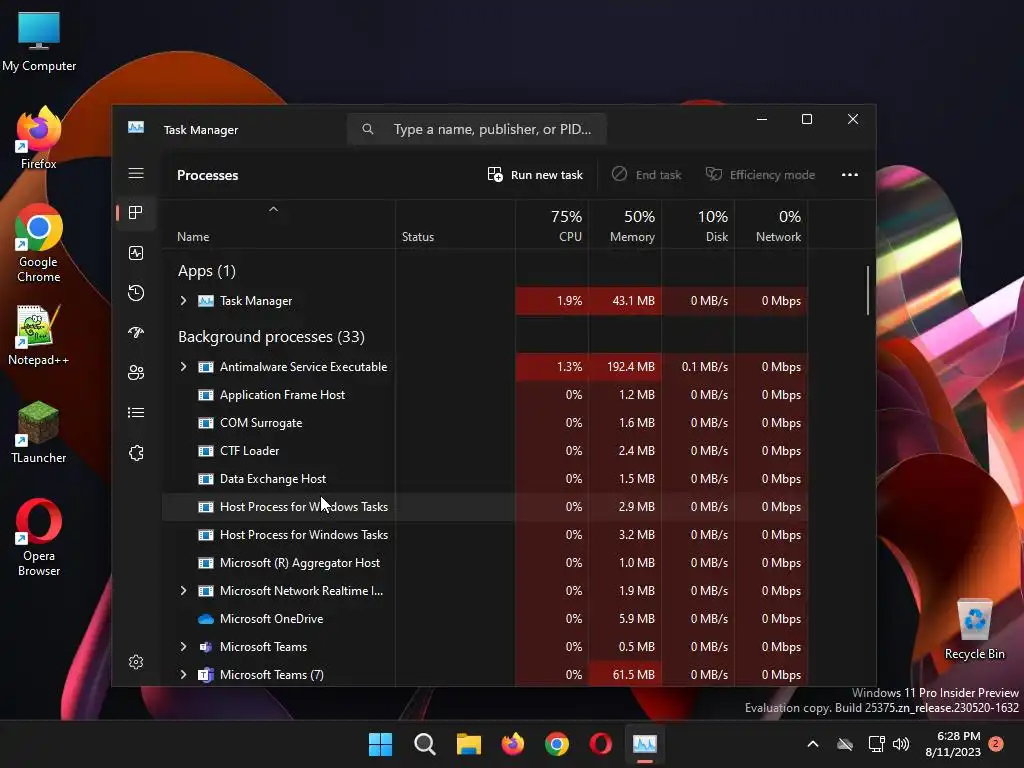This screenshot has height=768, width=1024.
Task: Open Task Manager Settings gear
Action: tap(136, 662)
